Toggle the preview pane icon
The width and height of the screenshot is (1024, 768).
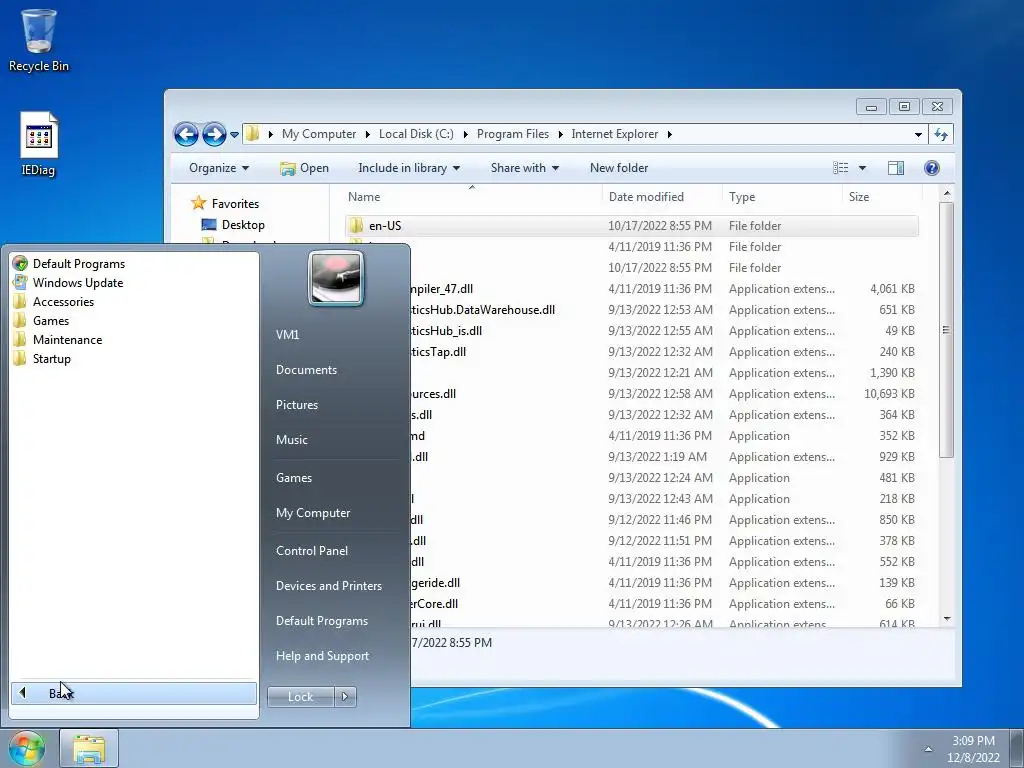[896, 168]
